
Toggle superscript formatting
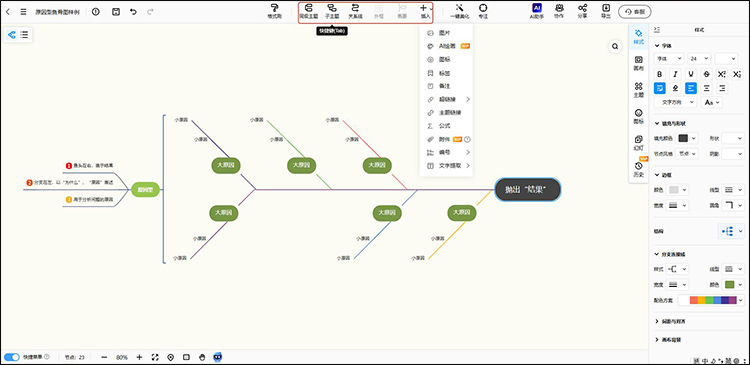coord(722,74)
